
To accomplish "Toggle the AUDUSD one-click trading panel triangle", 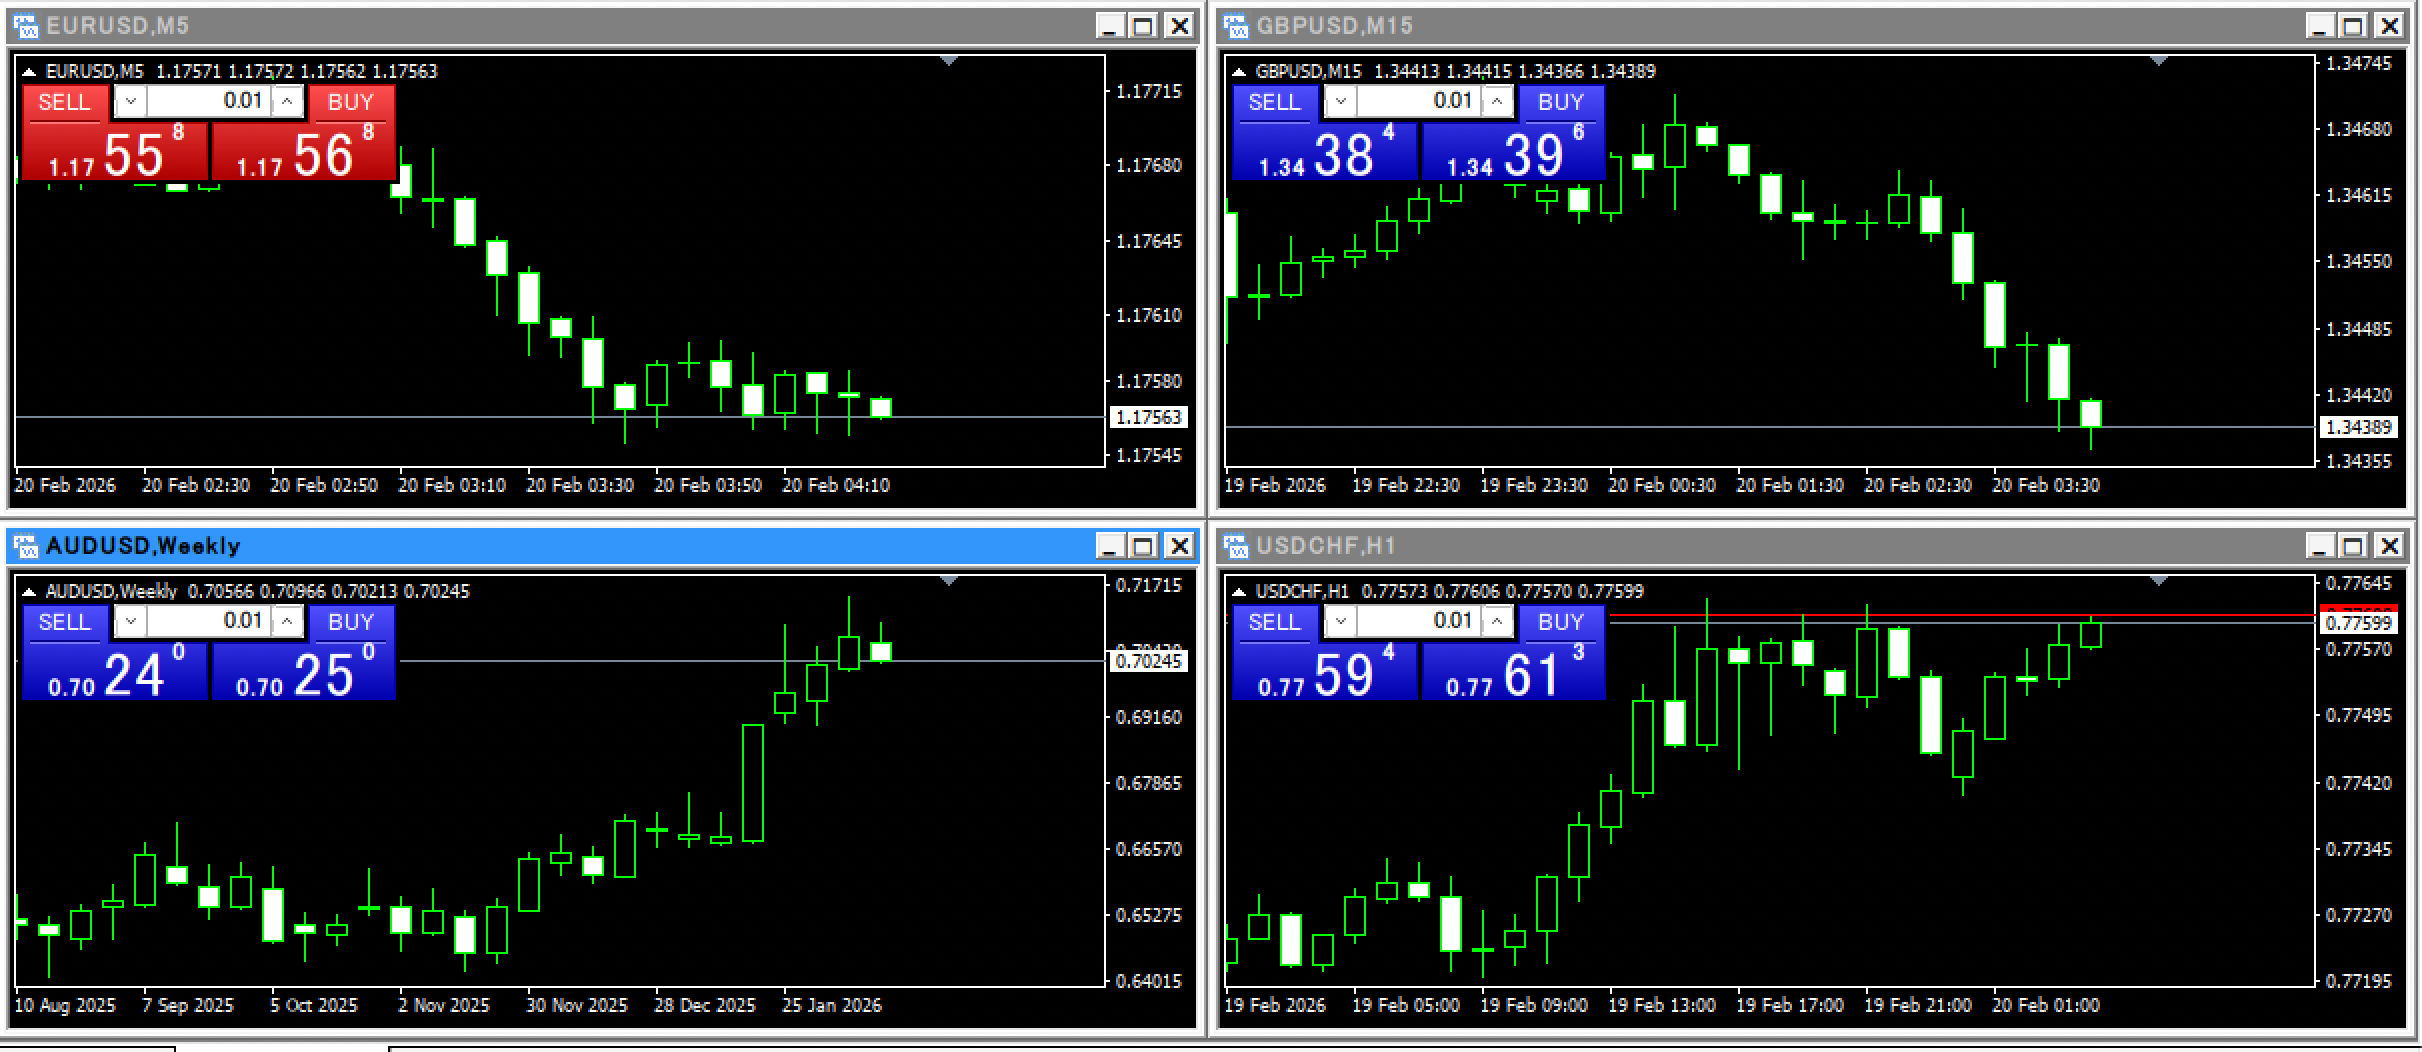I will [29, 592].
